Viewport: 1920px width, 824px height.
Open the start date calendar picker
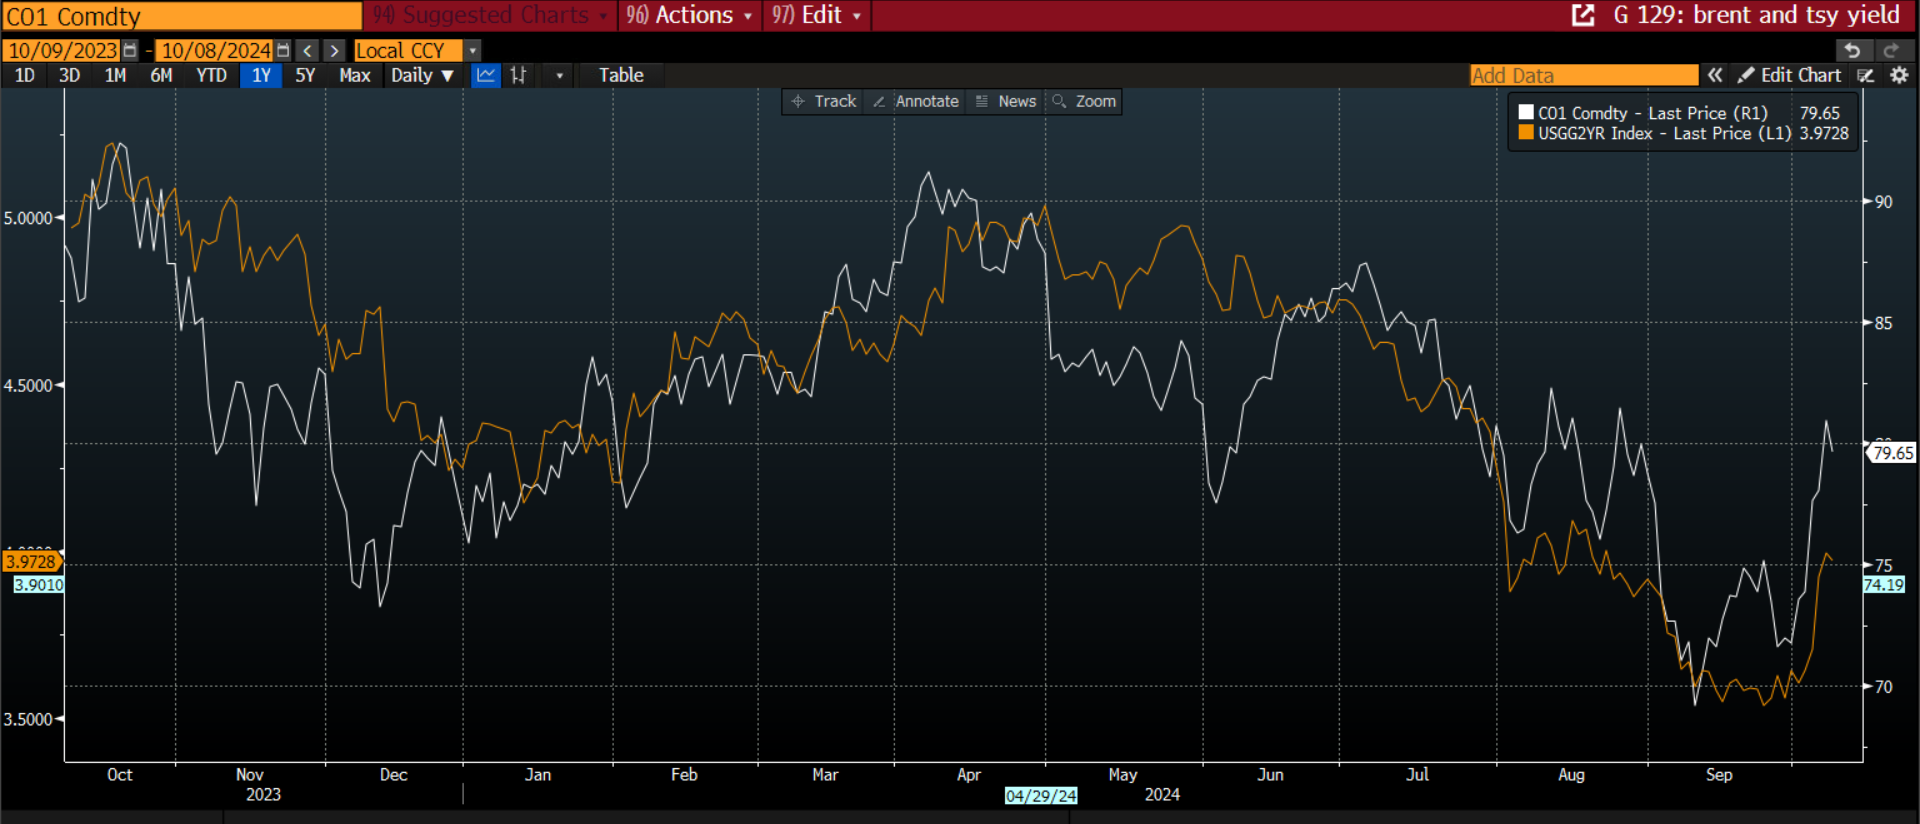coord(130,50)
